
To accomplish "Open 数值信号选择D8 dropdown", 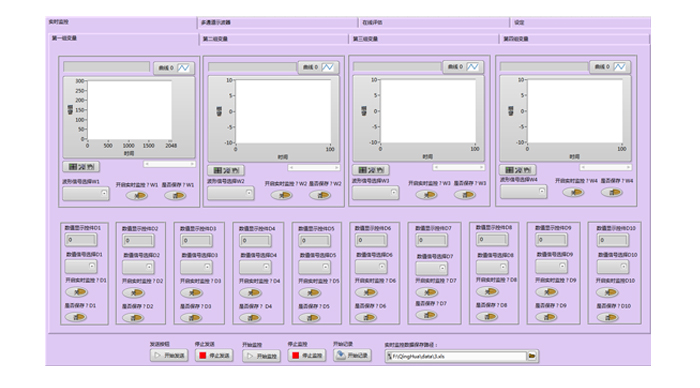I will (492, 267).
